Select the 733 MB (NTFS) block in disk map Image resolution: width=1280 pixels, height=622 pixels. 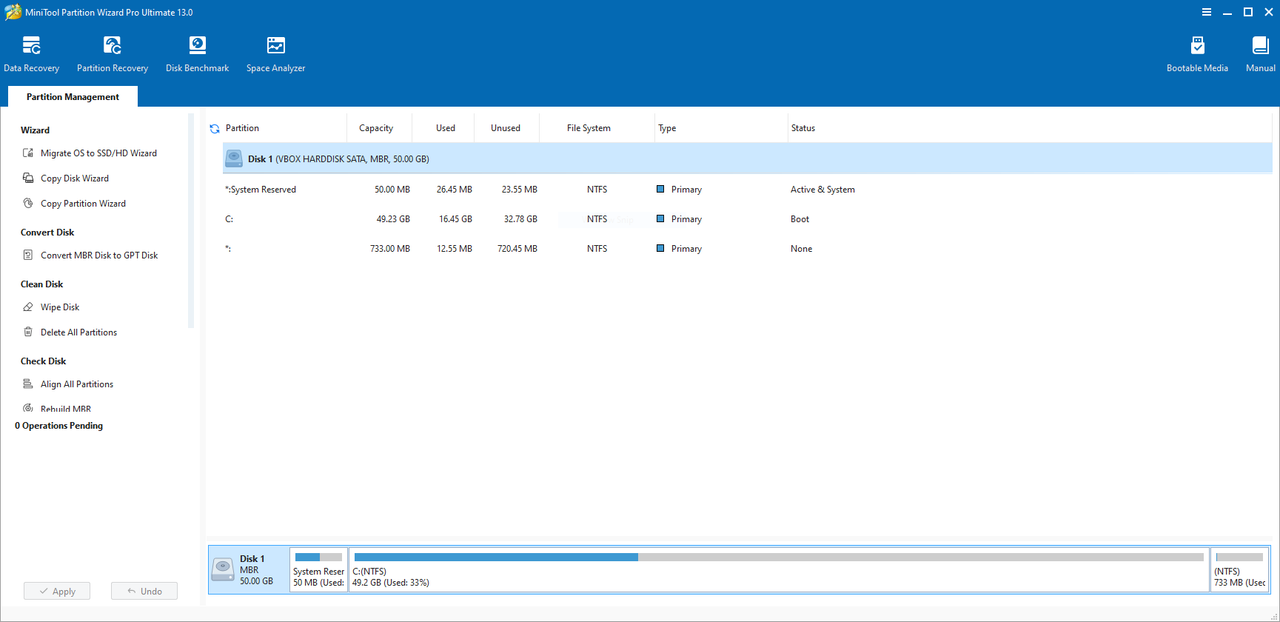[1239, 570]
